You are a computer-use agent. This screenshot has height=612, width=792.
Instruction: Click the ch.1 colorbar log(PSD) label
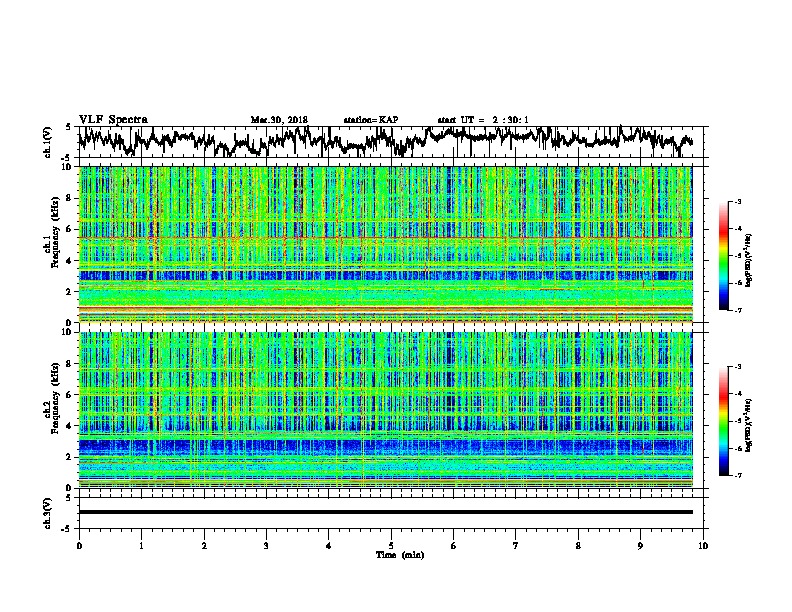[749, 261]
